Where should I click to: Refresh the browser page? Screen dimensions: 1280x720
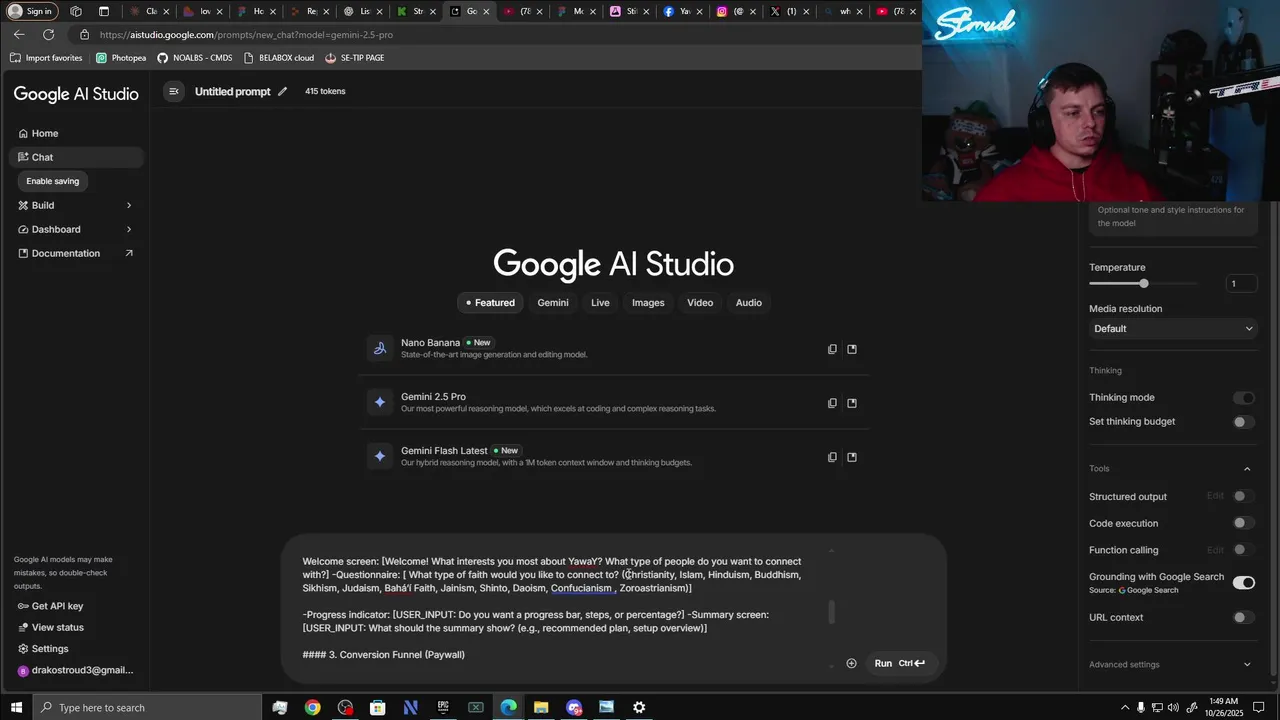coord(48,34)
